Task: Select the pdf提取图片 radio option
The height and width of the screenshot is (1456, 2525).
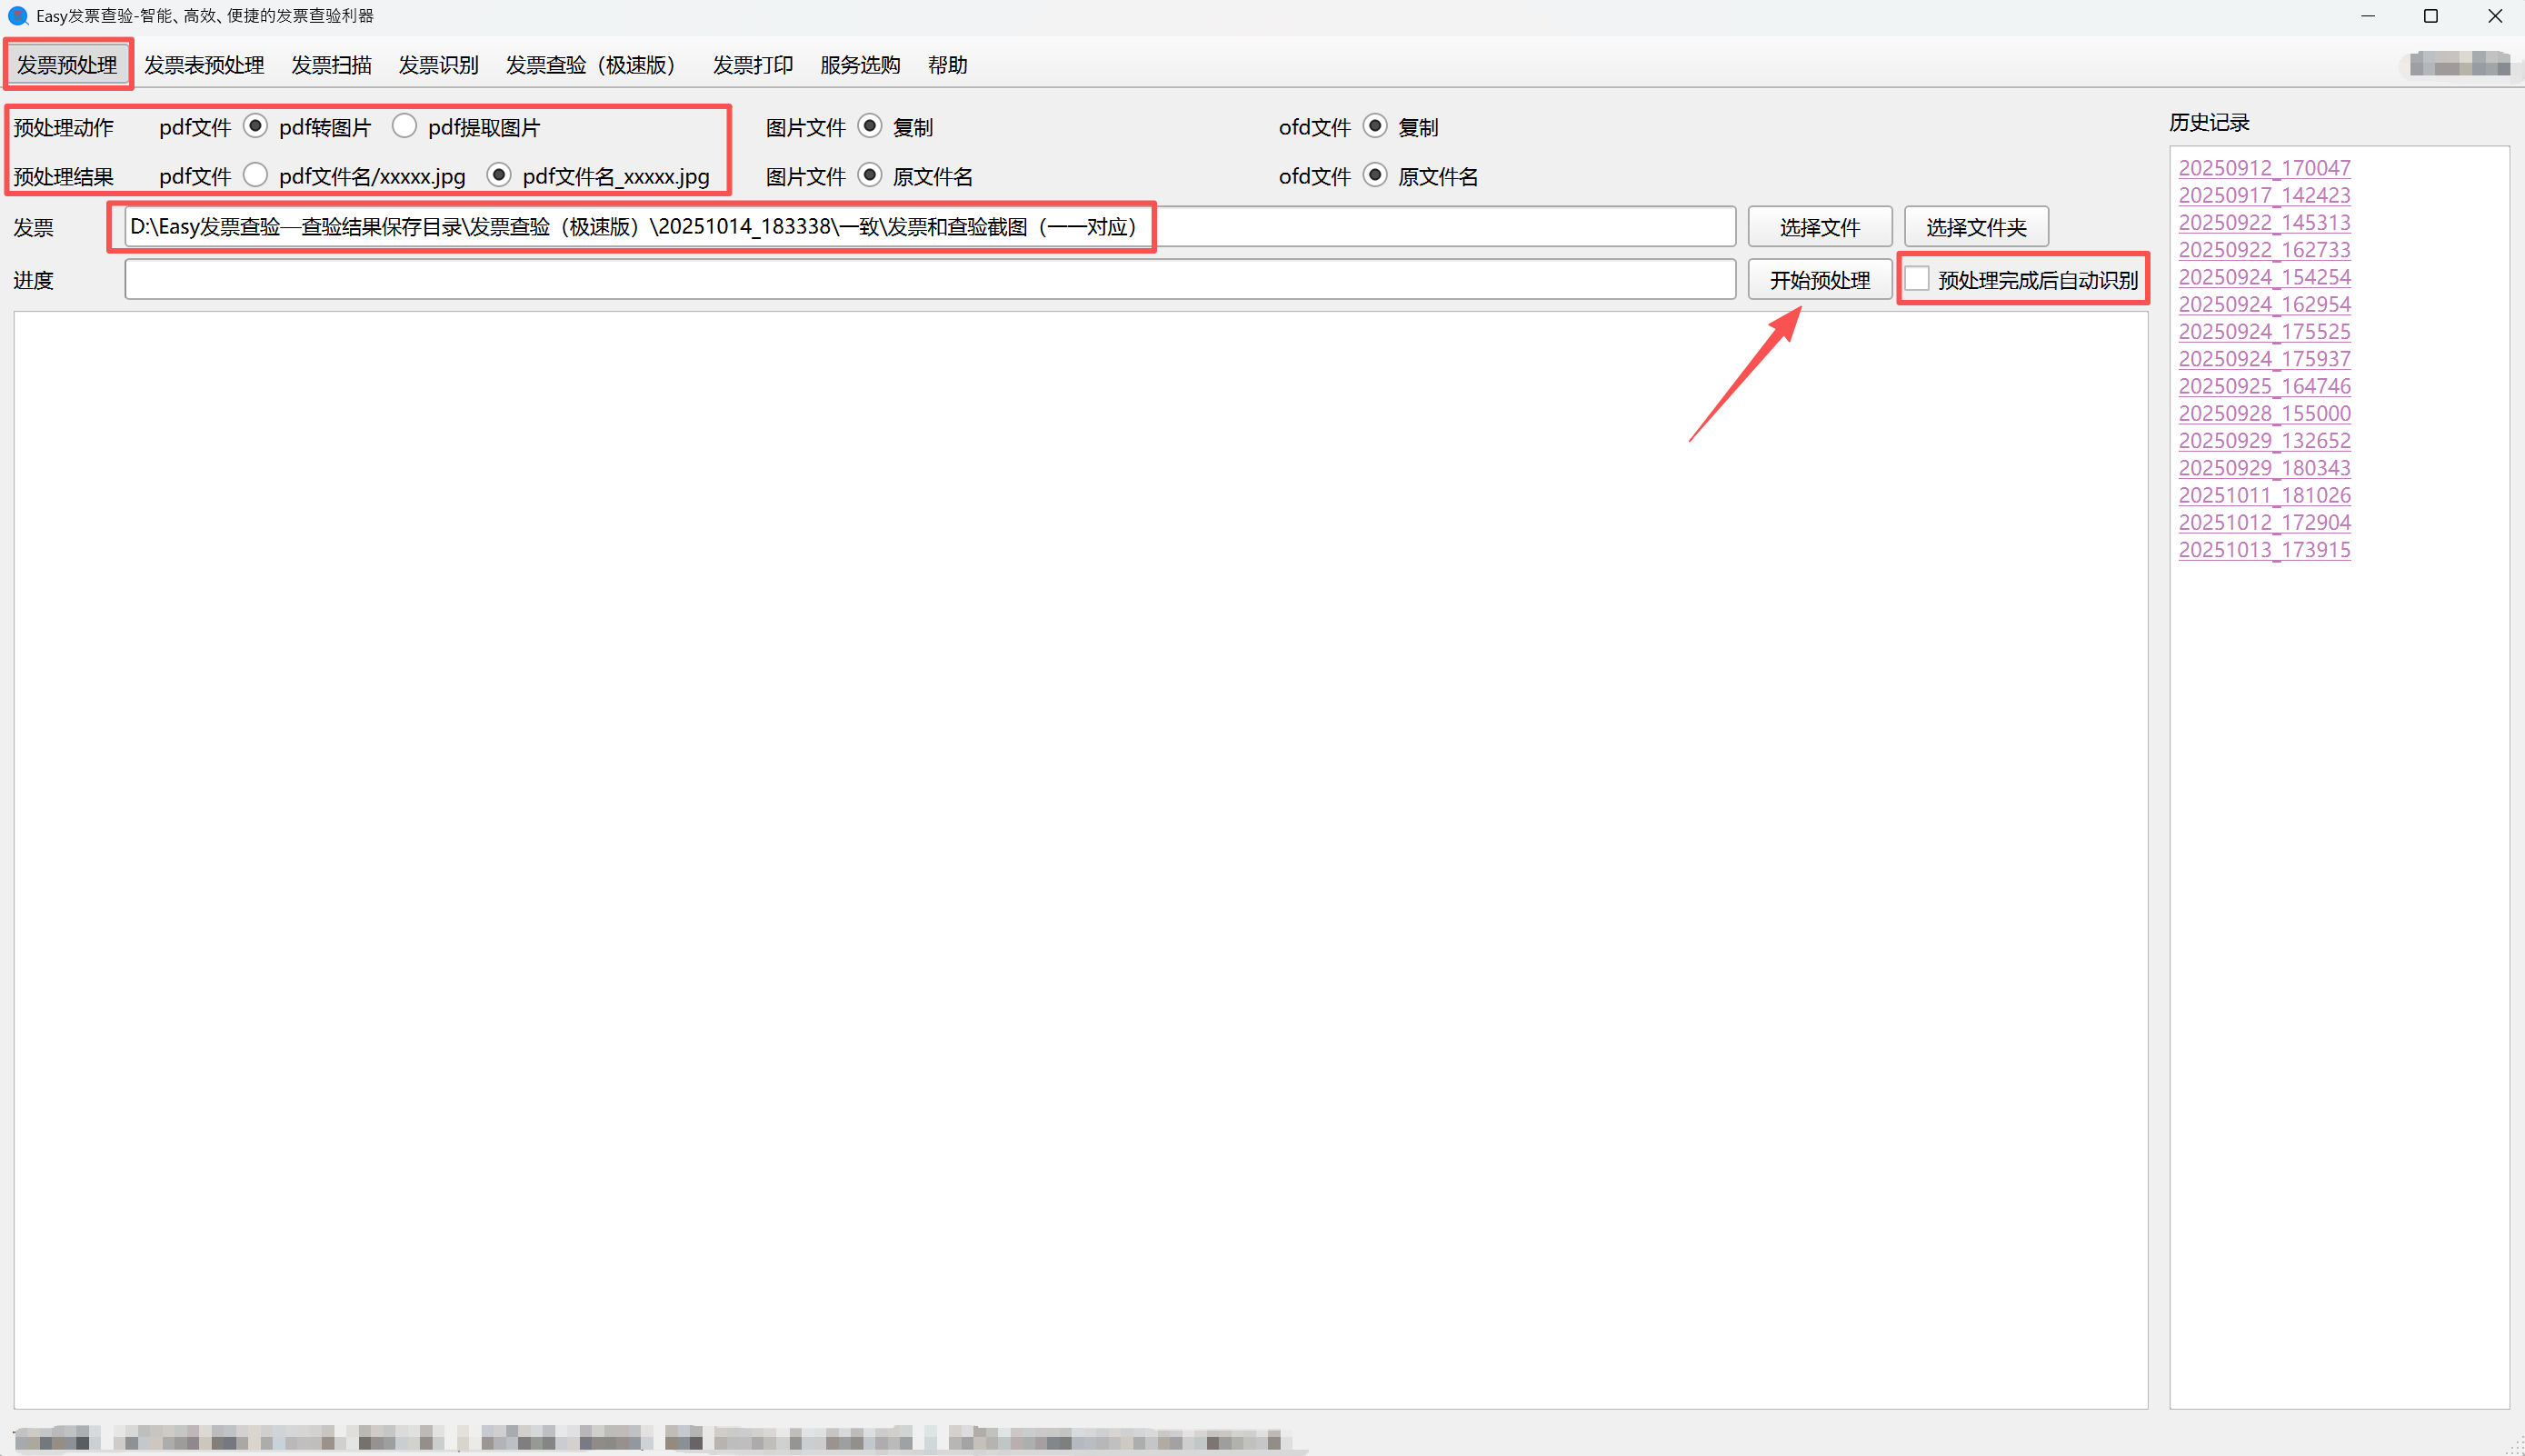Action: (x=404, y=126)
